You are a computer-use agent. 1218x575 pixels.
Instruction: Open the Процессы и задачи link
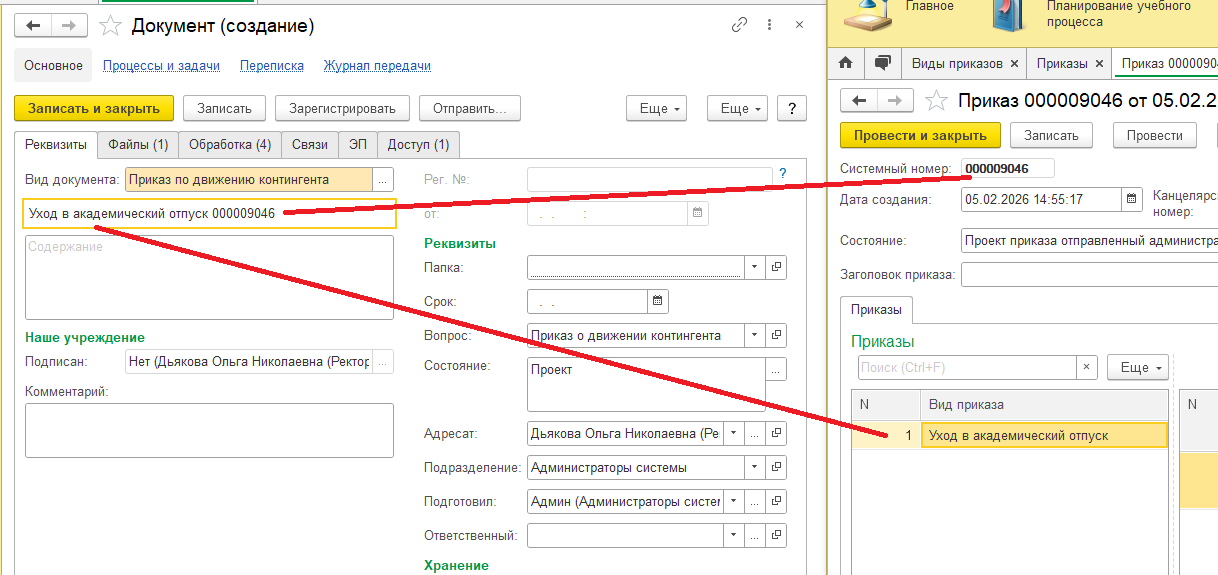click(x=161, y=66)
